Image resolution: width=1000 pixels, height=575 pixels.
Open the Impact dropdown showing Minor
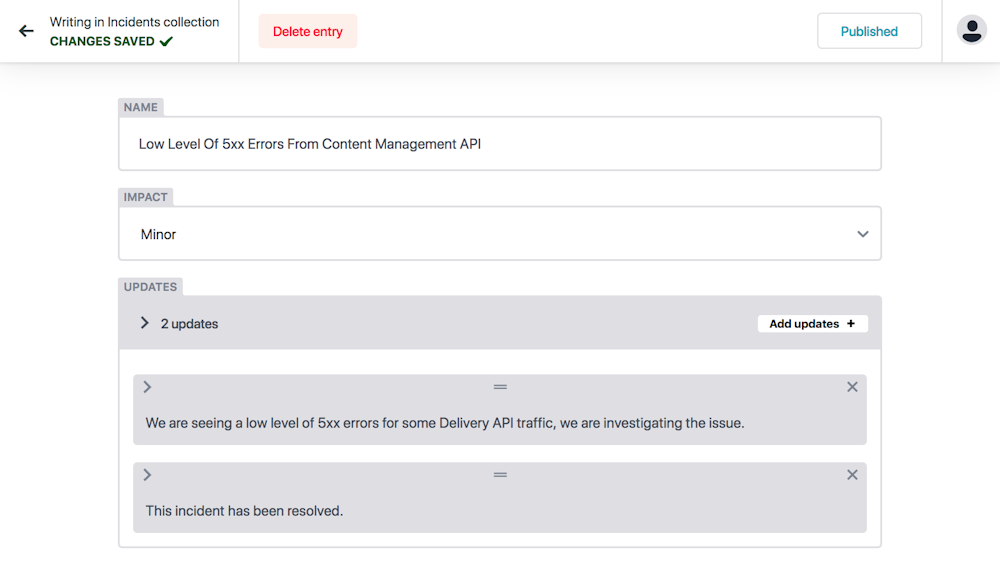tap(500, 233)
